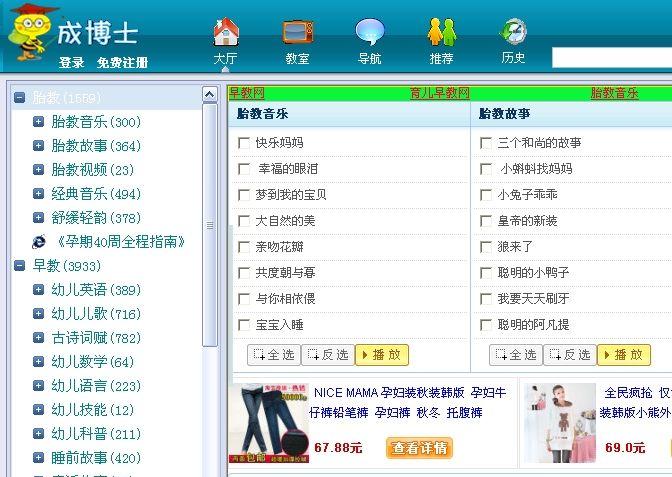Select the 宝宝入睡 checkbox
Viewport: 672px width, 477px height.
click(244, 325)
